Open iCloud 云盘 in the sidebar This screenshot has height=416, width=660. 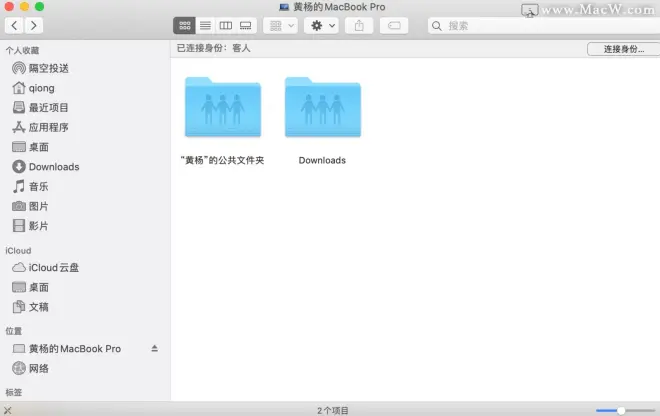pos(46,267)
